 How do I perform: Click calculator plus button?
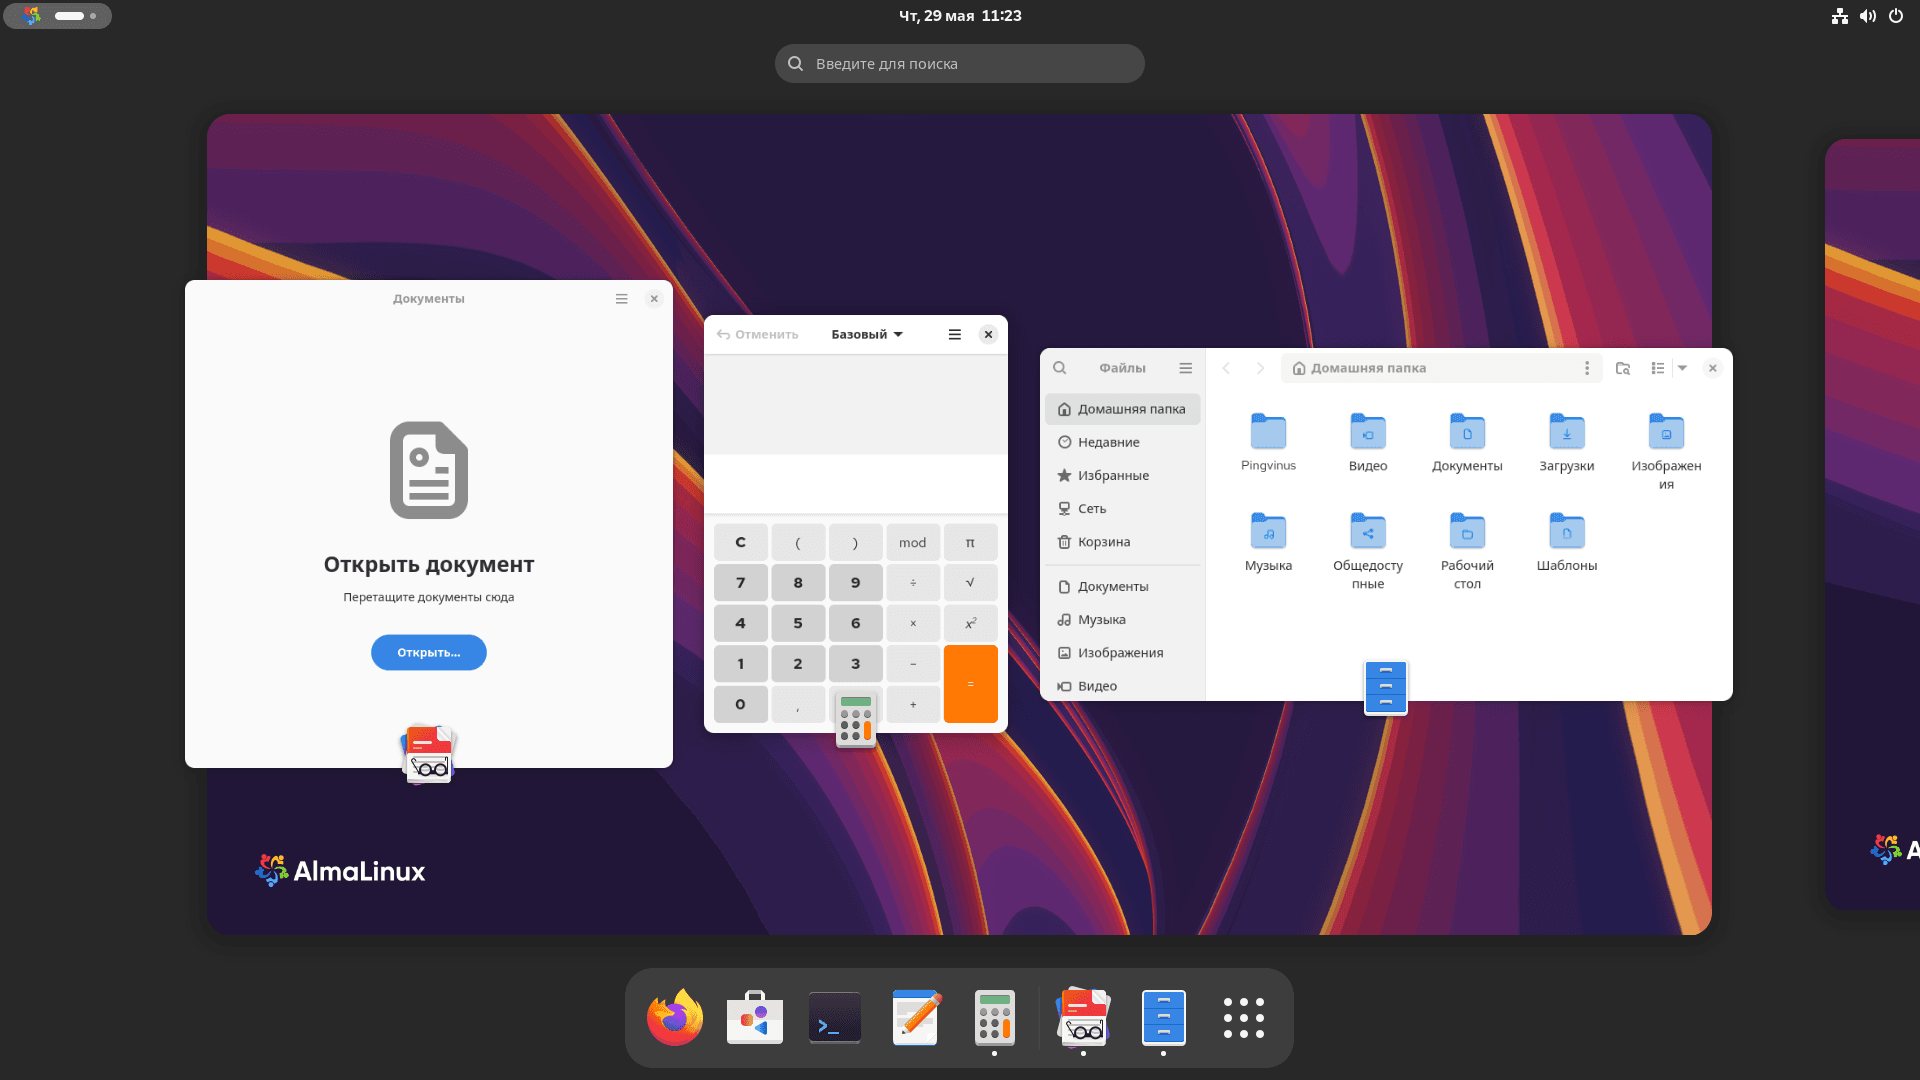click(912, 704)
